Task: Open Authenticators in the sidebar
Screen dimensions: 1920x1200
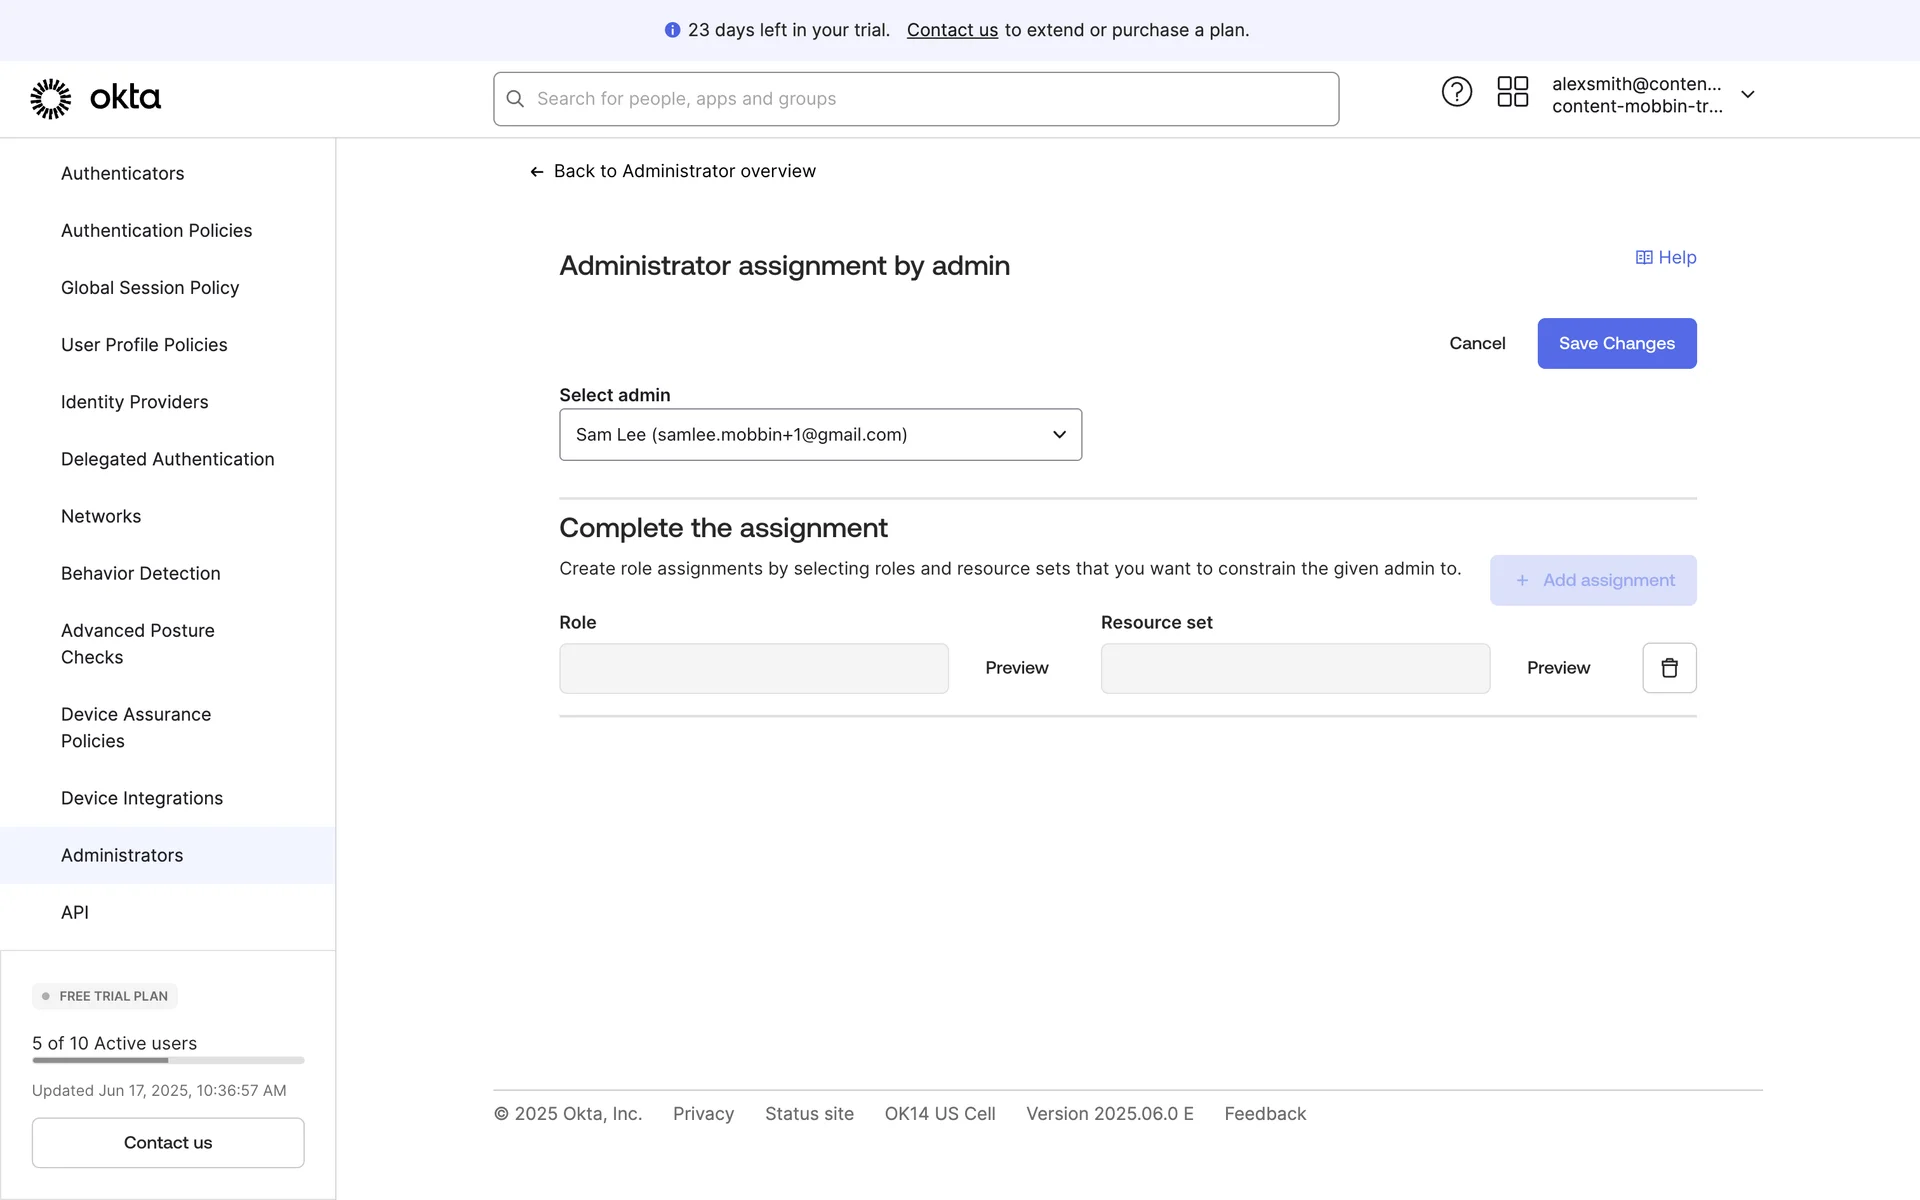Action: point(122,173)
